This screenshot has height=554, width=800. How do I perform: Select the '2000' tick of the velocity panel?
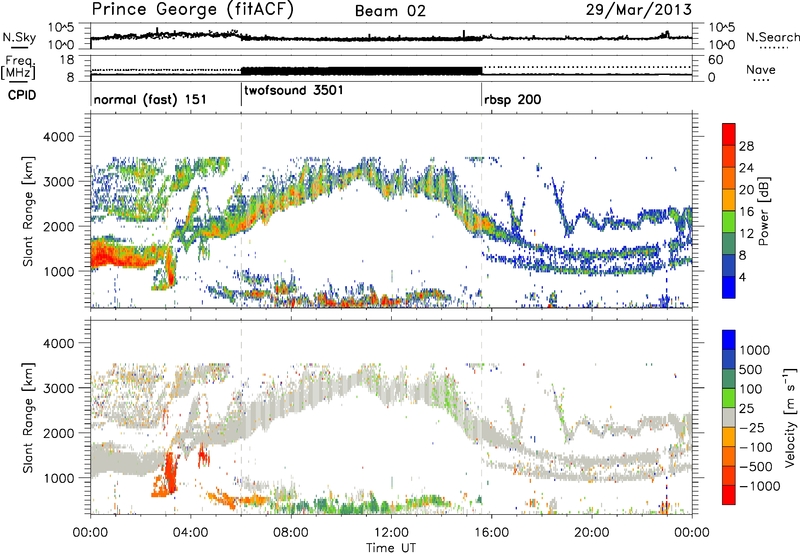[x=58, y=433]
